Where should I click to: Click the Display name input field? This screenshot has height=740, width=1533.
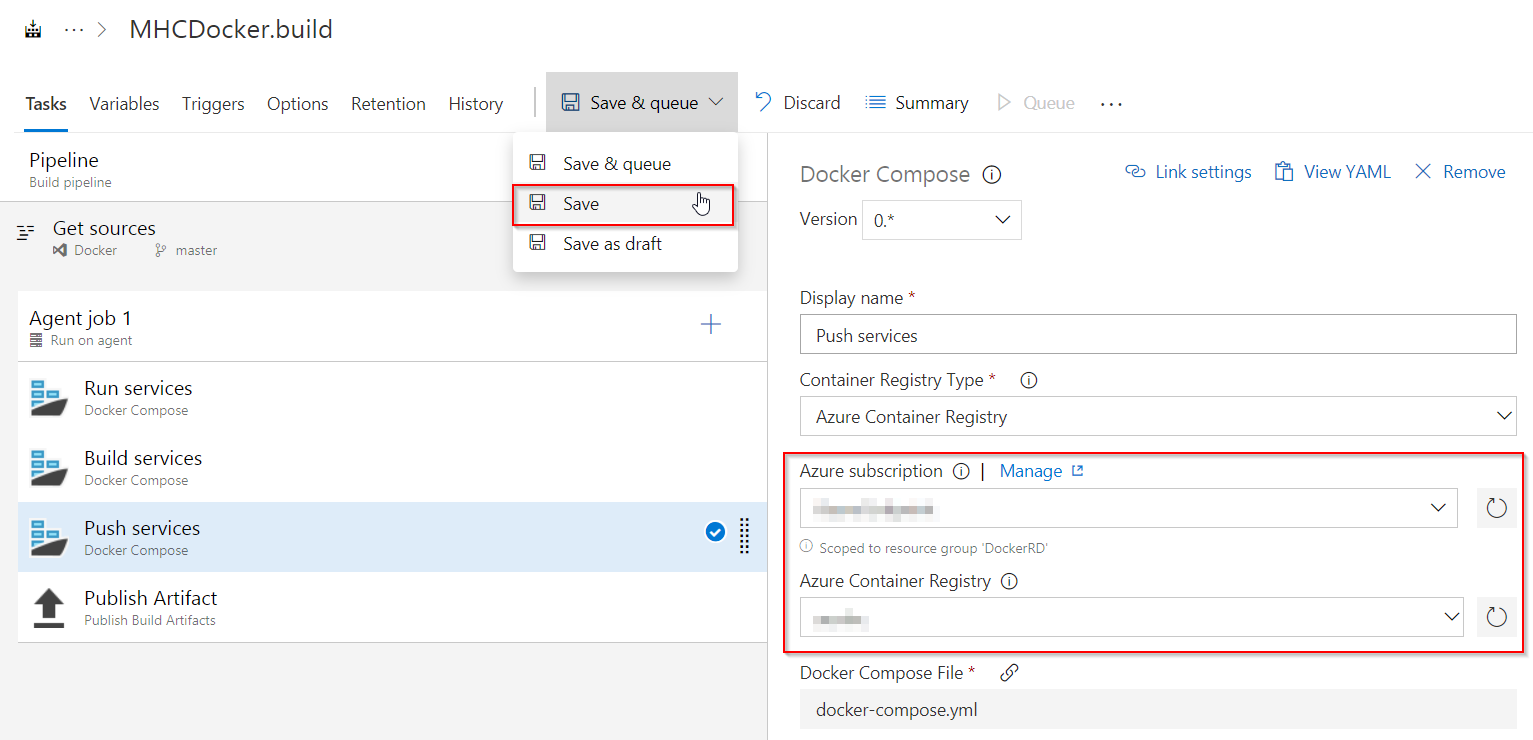(x=1158, y=335)
